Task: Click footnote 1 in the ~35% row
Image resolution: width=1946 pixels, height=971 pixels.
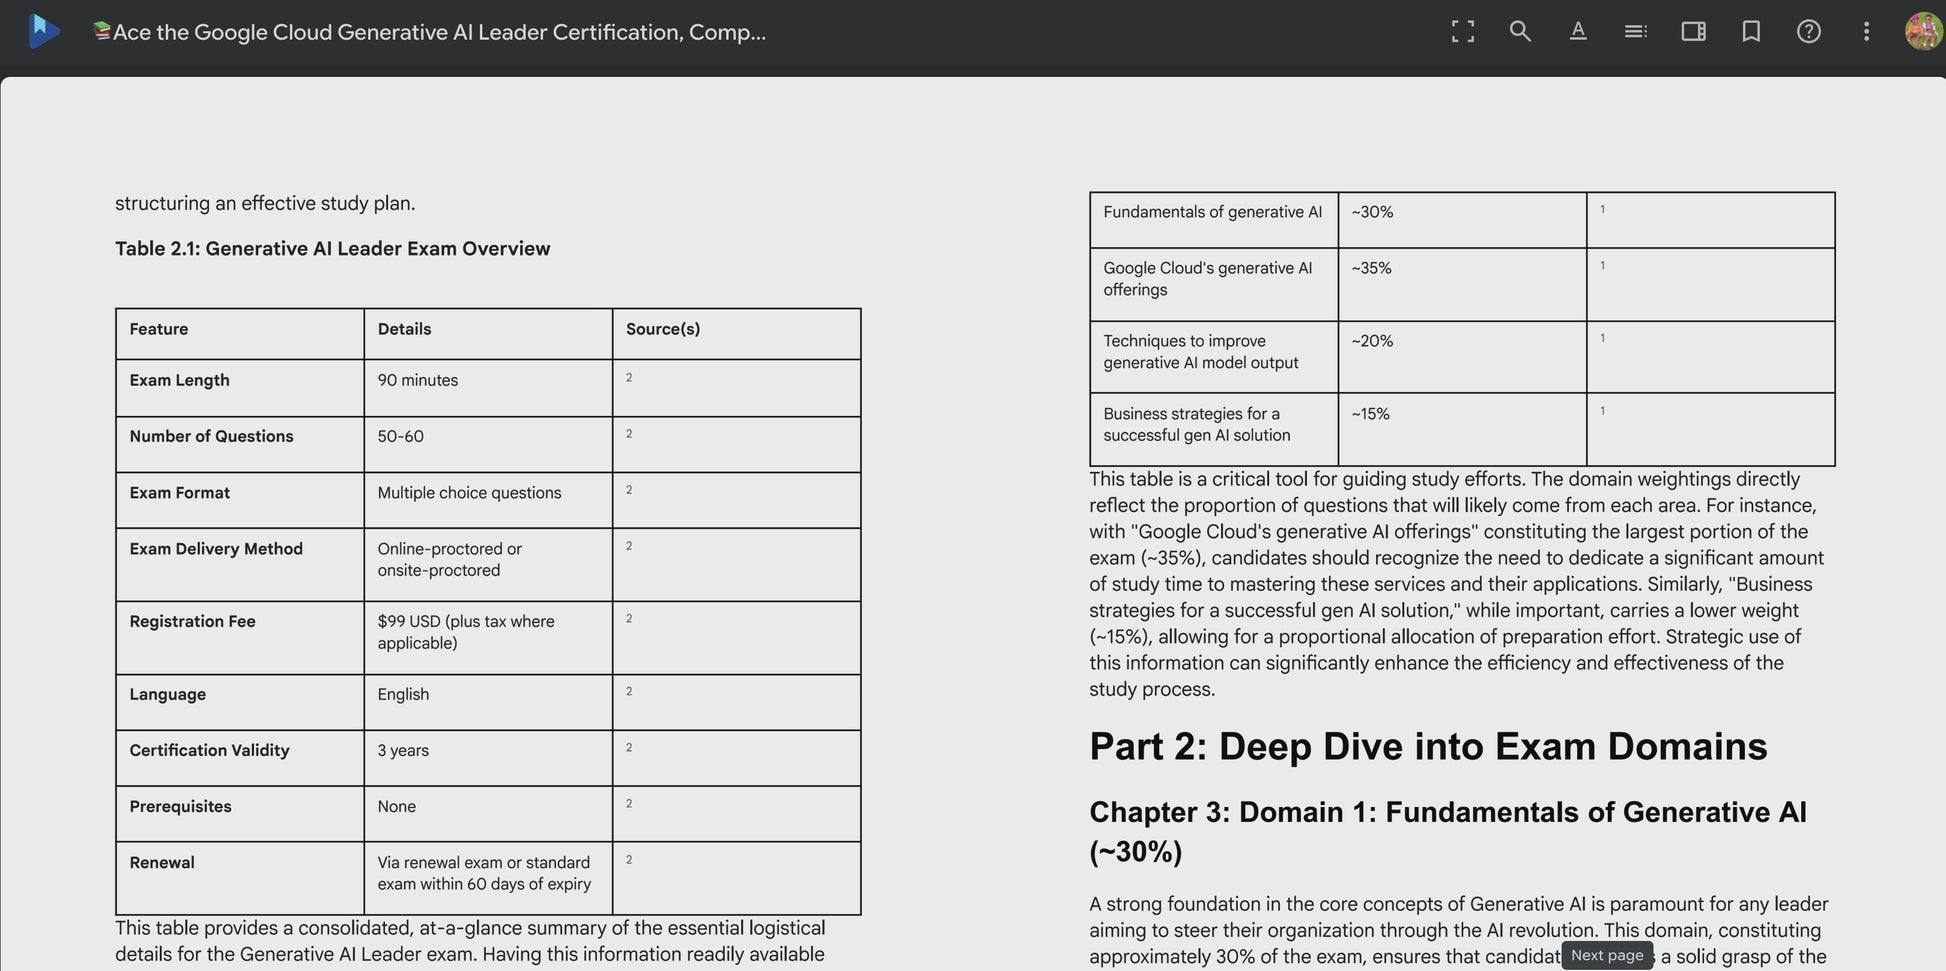Action: (x=1603, y=266)
